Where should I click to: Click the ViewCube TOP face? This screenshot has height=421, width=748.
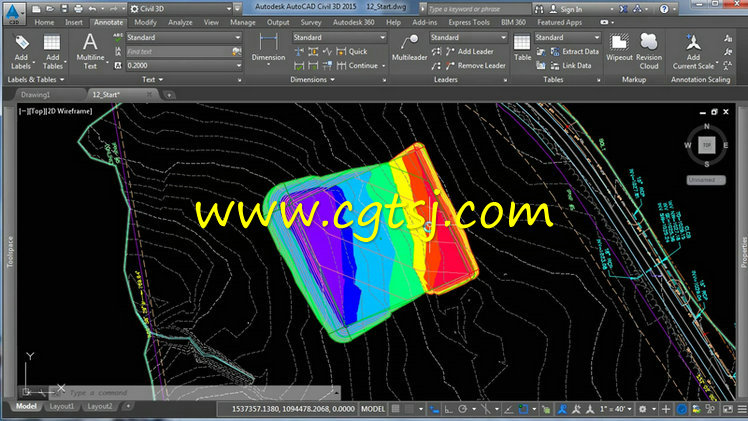[706, 145]
